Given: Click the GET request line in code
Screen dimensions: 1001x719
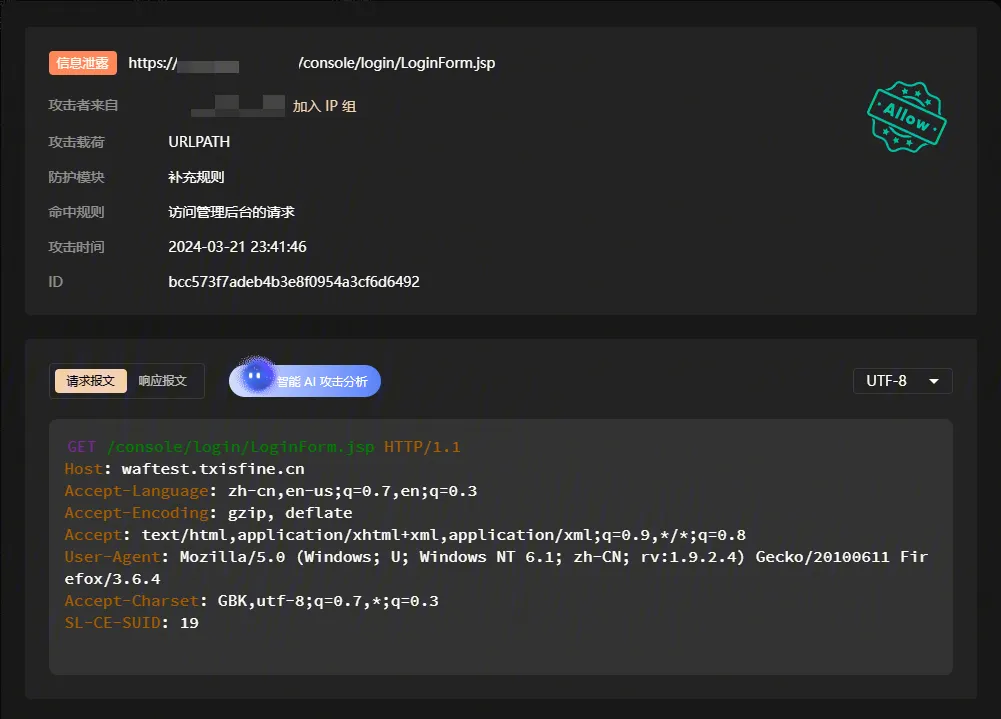Looking at the screenshot, I should coord(264,447).
